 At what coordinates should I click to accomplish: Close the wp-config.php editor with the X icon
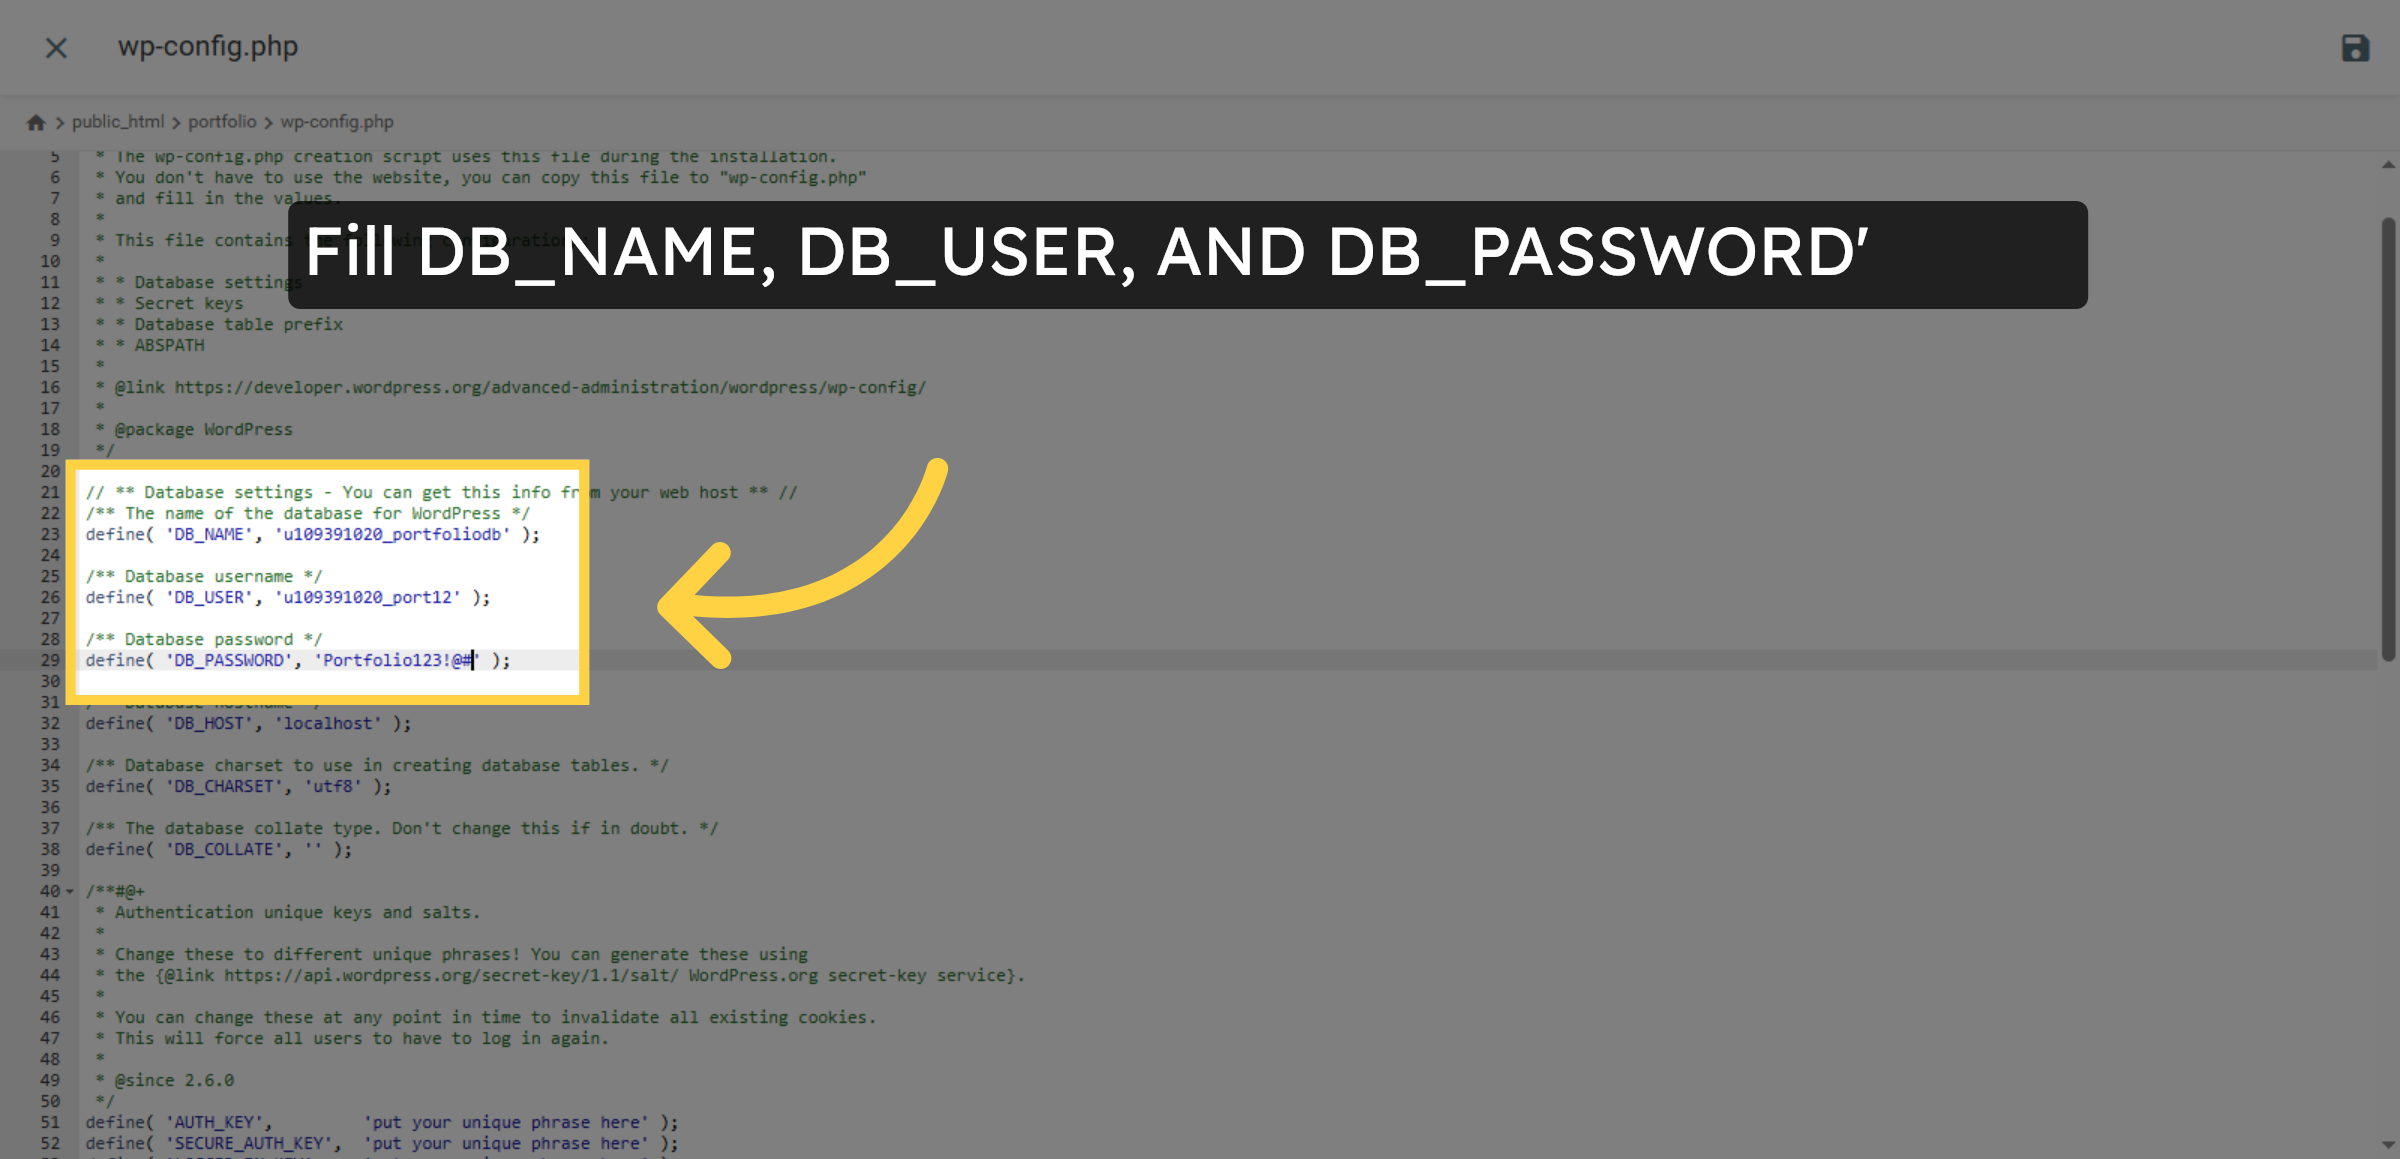tap(56, 47)
